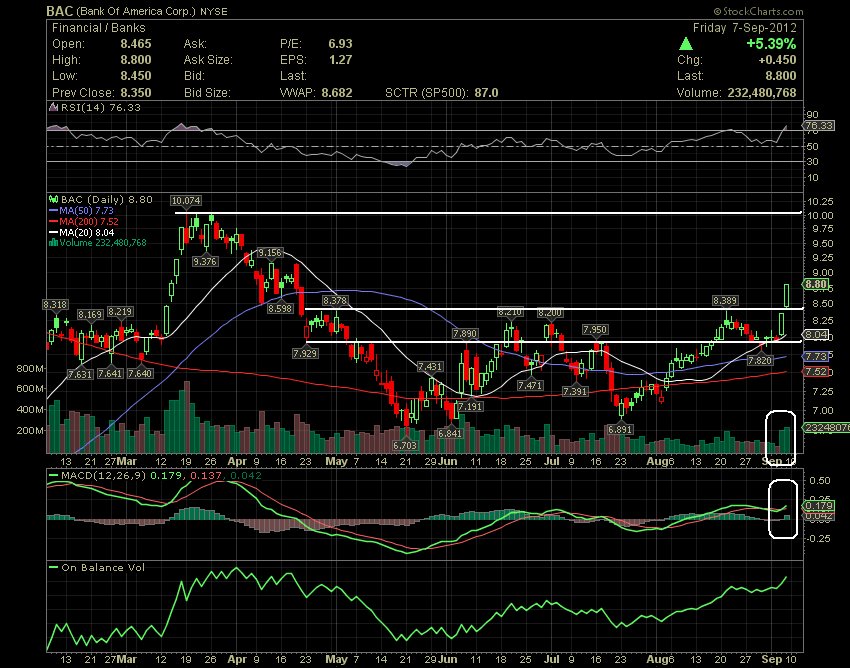850x668 pixels.
Task: Click the '(Bank Of America Corp.)' company name
Action: click(x=136, y=11)
